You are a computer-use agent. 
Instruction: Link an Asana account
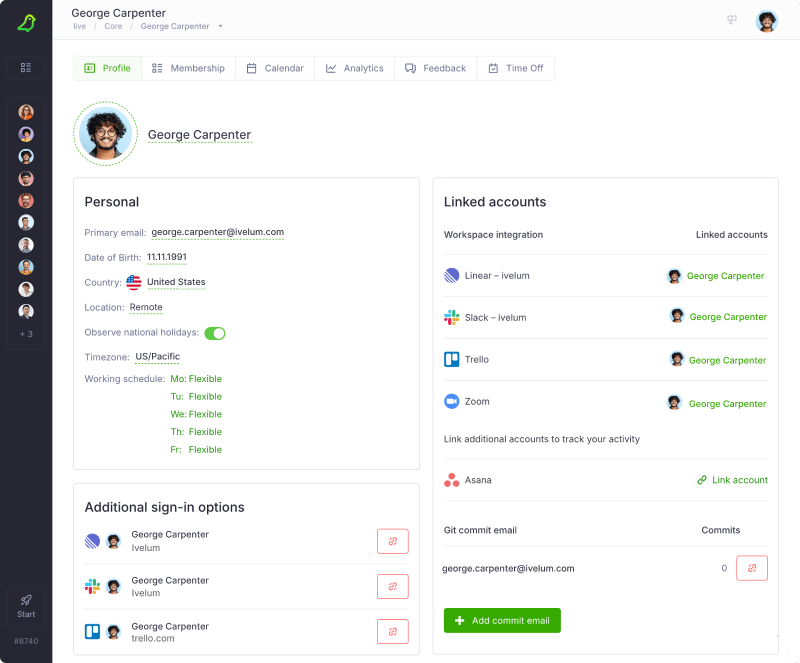(x=733, y=480)
